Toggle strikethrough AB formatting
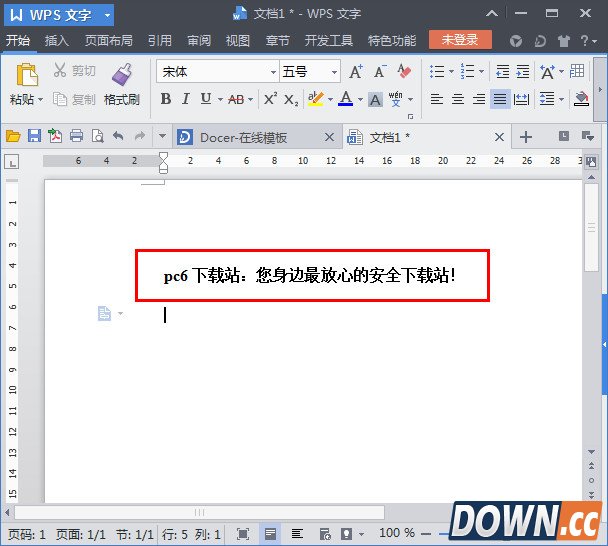Screen dimensions: 608x546 coord(236,100)
